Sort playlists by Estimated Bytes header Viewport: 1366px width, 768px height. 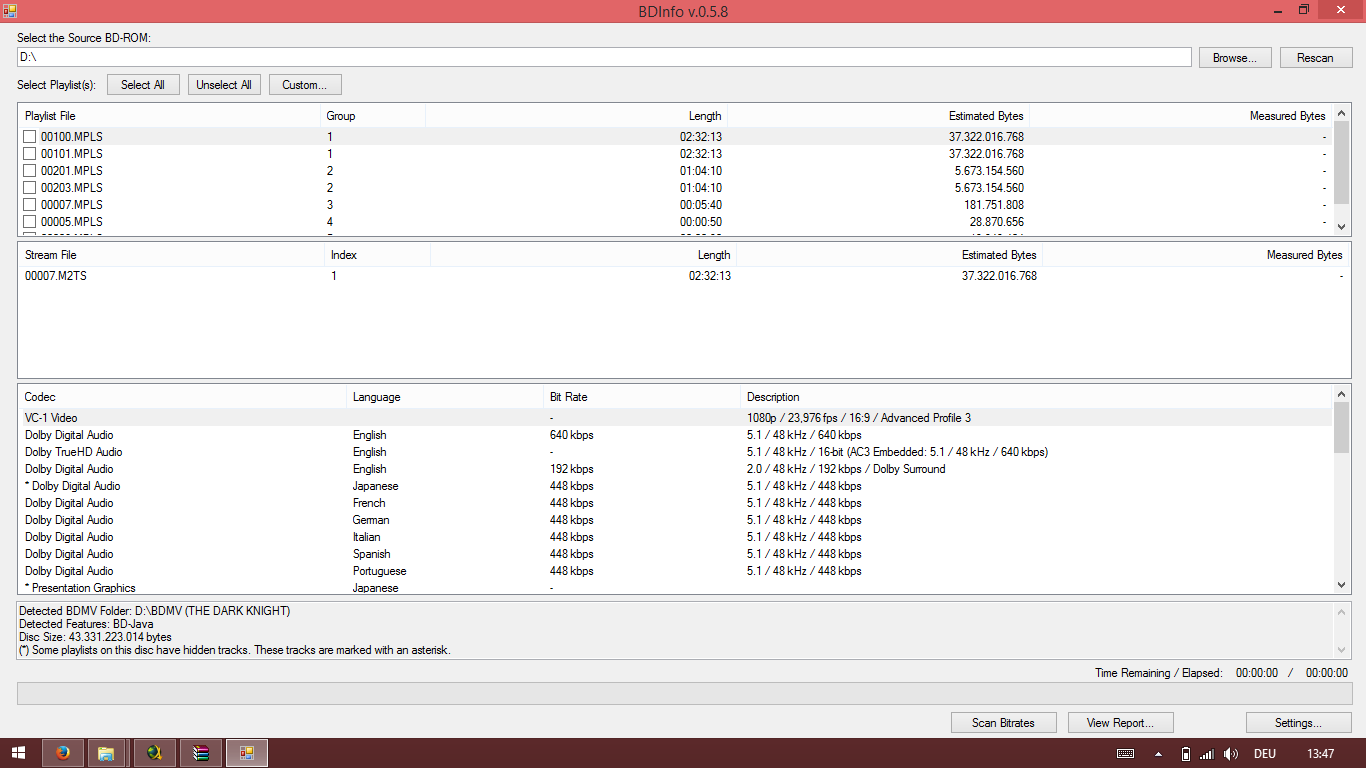coord(879,116)
